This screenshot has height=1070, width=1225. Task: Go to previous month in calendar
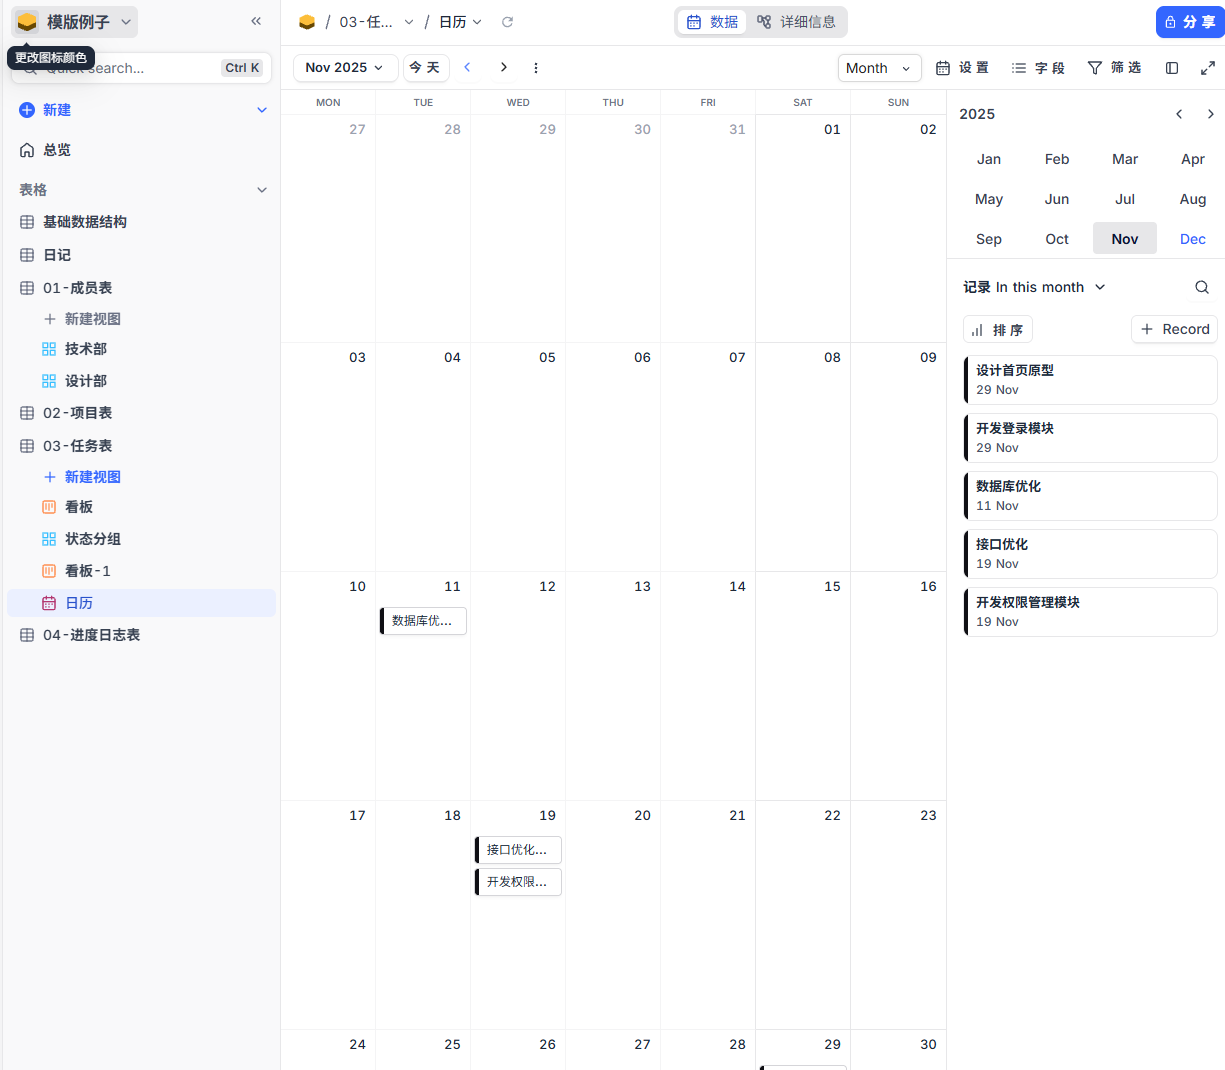467,67
